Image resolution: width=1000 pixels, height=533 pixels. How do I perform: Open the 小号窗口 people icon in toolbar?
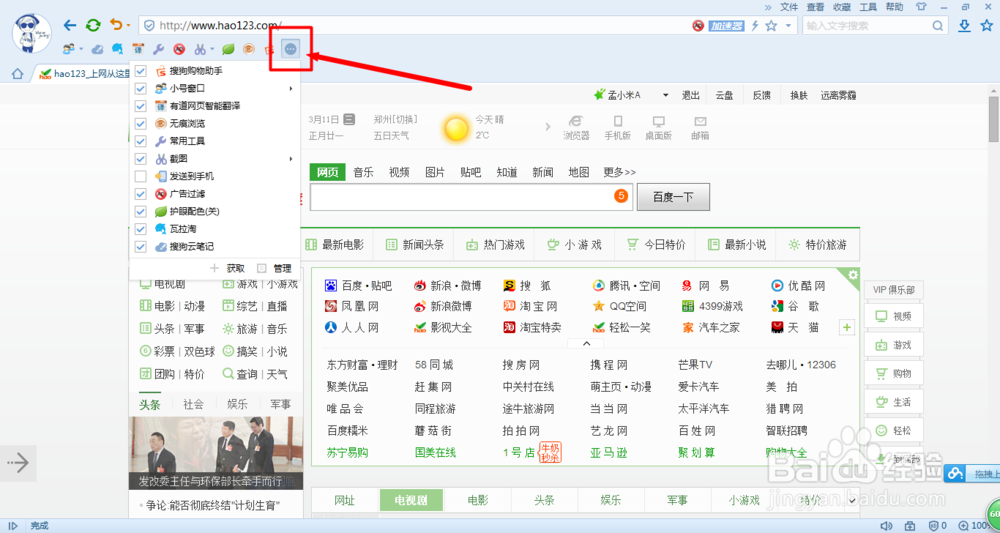[x=68, y=48]
